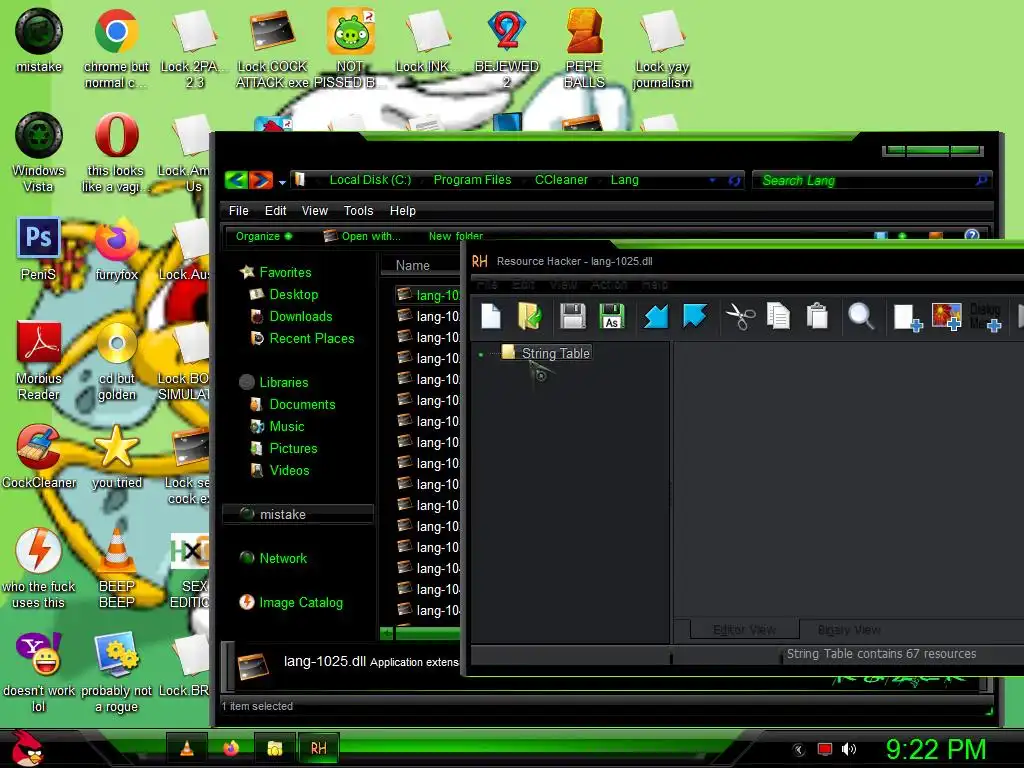Click the Libraries header in navigation pane
The image size is (1024, 768).
tap(283, 382)
